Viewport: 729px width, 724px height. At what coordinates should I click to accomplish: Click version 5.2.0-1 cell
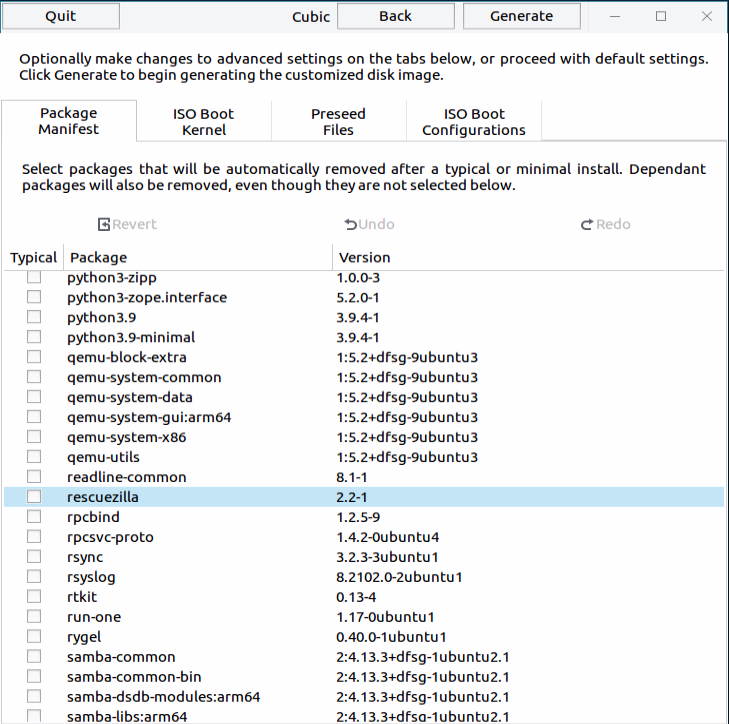coord(358,298)
